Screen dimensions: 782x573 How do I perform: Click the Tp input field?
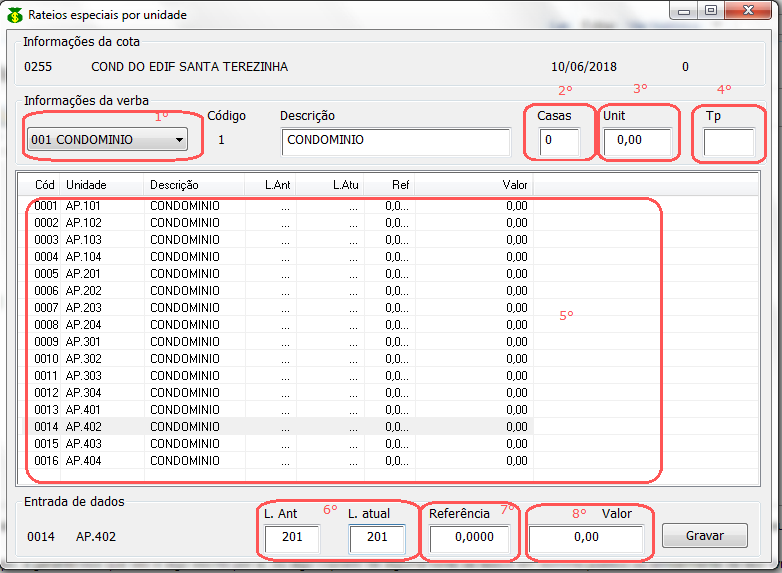tap(728, 143)
